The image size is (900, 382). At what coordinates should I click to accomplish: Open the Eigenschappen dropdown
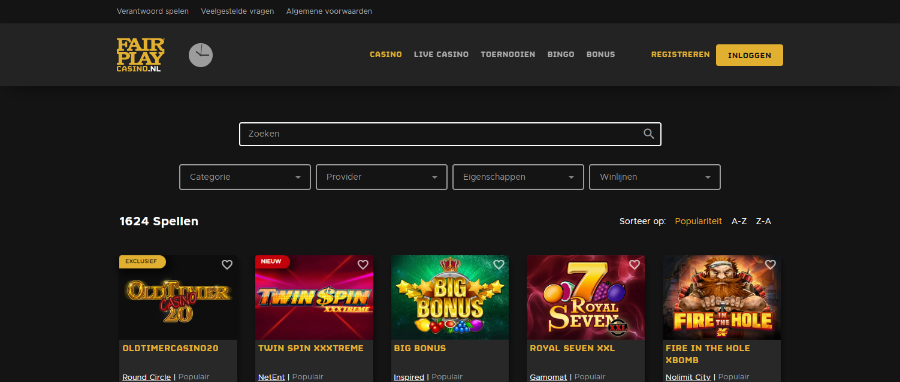click(x=518, y=177)
